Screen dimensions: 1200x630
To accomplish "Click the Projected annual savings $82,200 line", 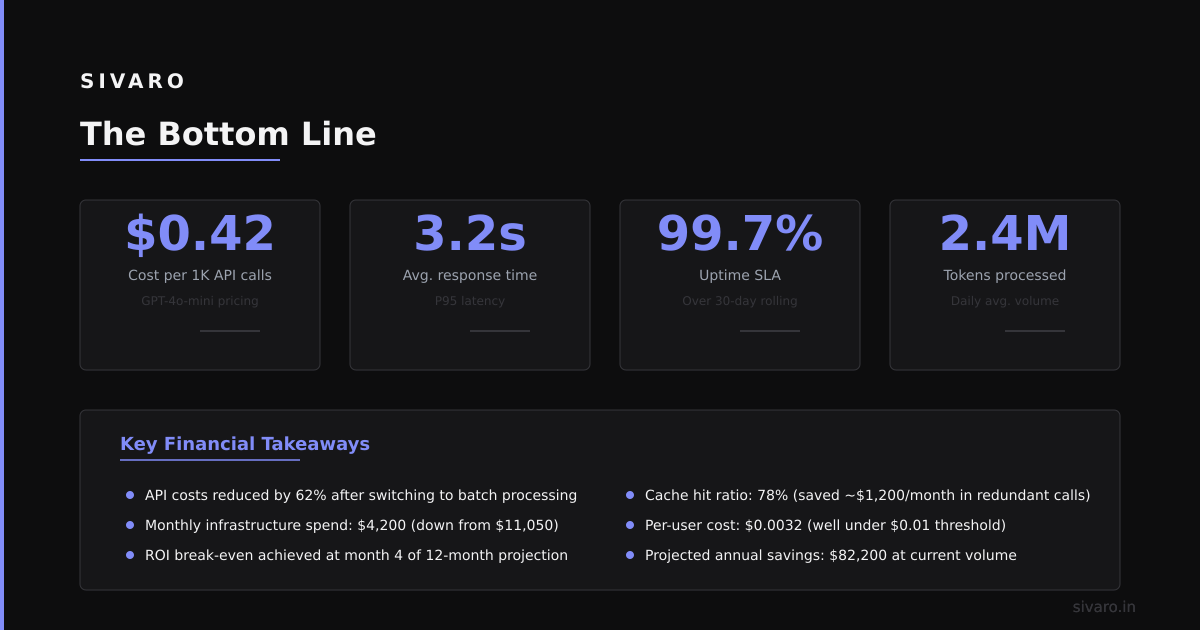I will (831, 555).
